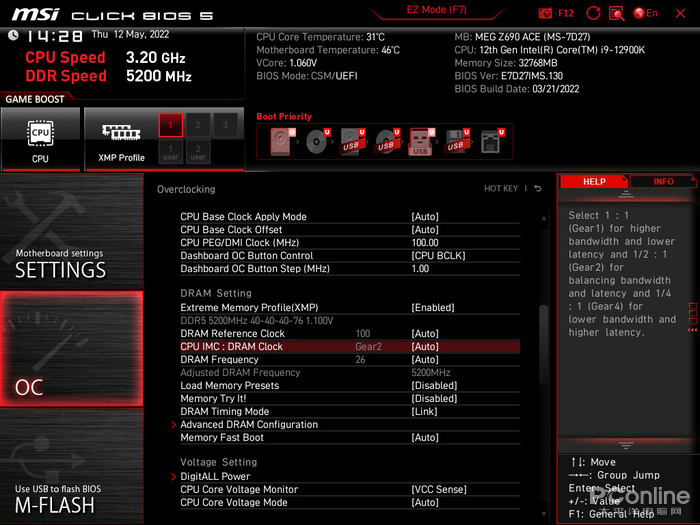This screenshot has height=525, width=700.
Task: Click the GAME BOOST label
Action: [35, 99]
